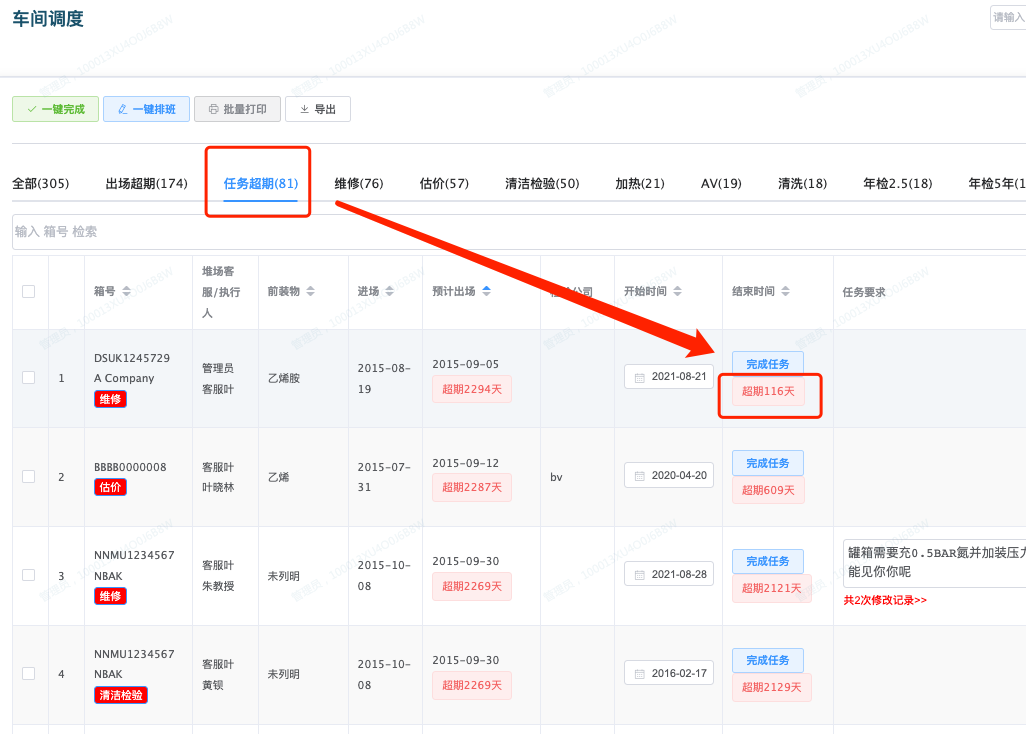The image size is (1026, 734).
Task: Click the 估价 tag under BBBB0000008
Action: (110, 487)
